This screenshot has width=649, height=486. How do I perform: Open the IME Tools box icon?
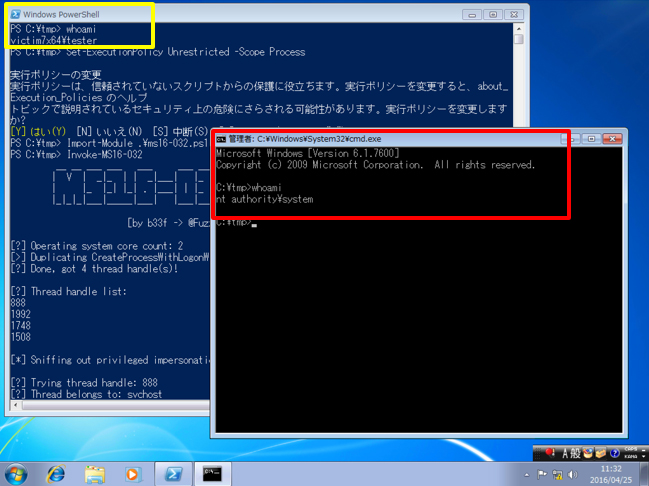[601, 453]
